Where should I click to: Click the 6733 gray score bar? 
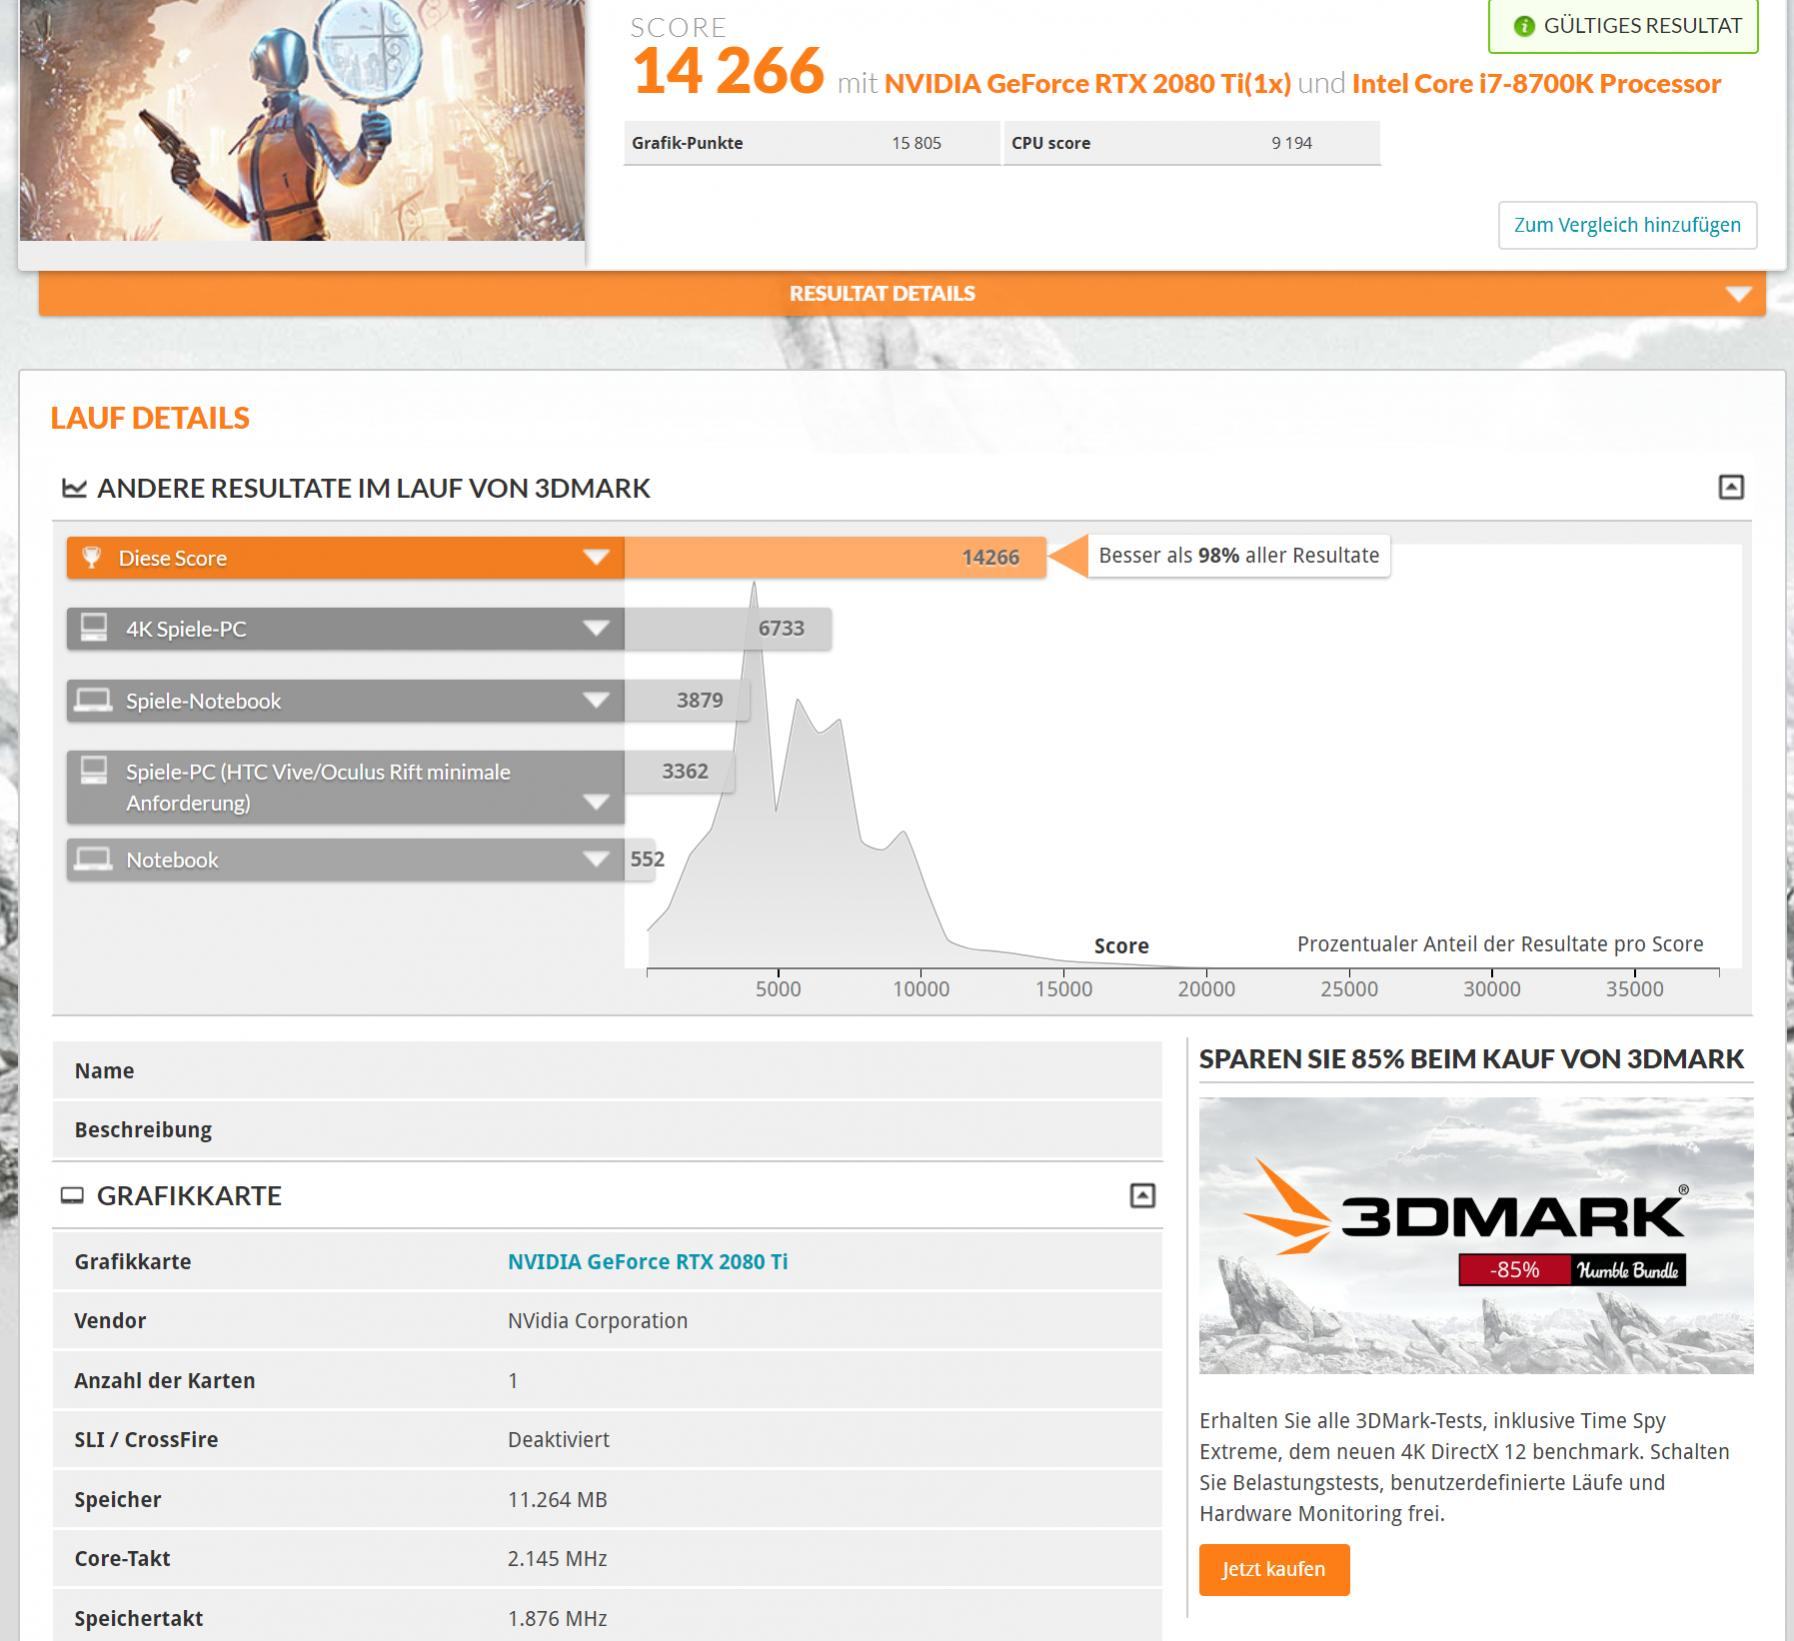[728, 628]
